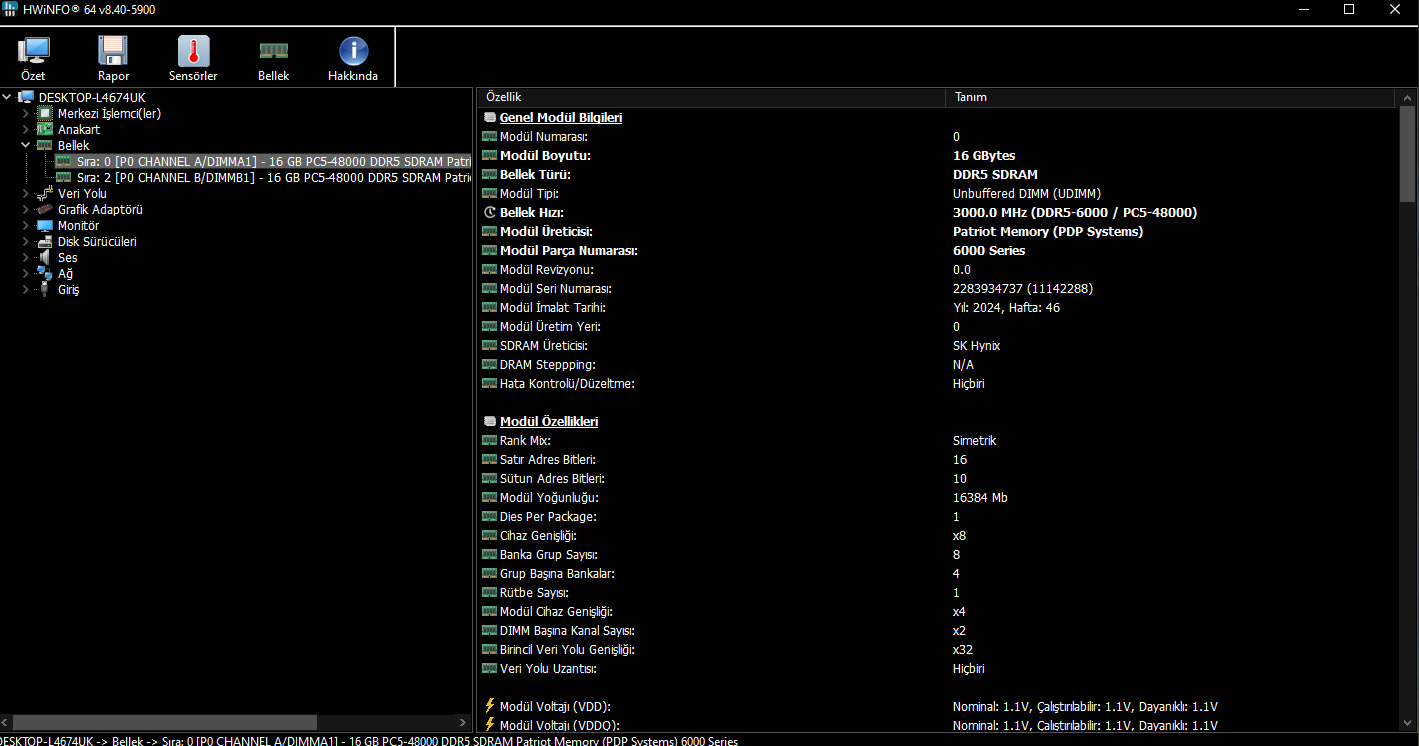Select the Hata Kontrolü/Düzeltme: row
This screenshot has height=746, width=1419.
coord(940,384)
